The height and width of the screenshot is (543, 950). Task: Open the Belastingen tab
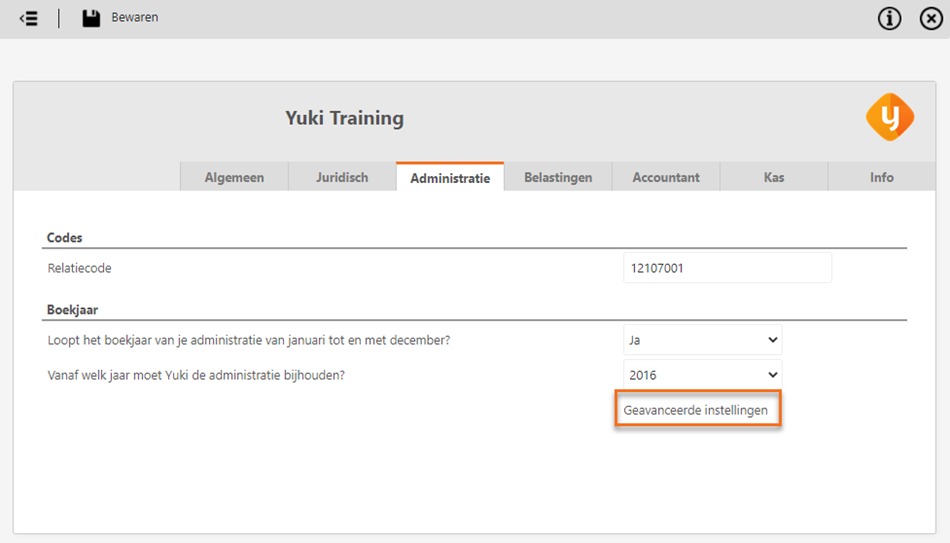point(558,177)
